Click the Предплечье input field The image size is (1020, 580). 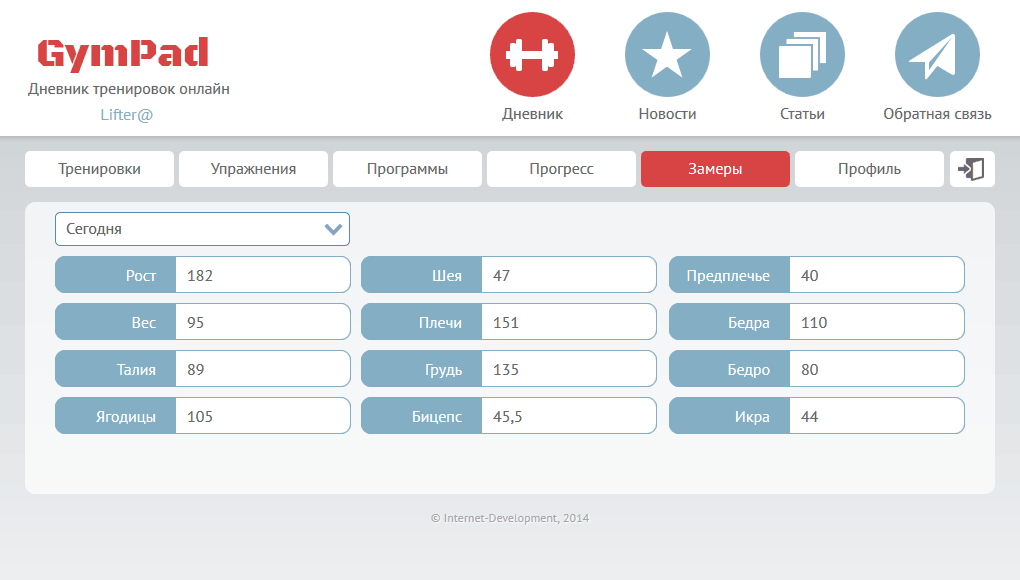pos(876,275)
